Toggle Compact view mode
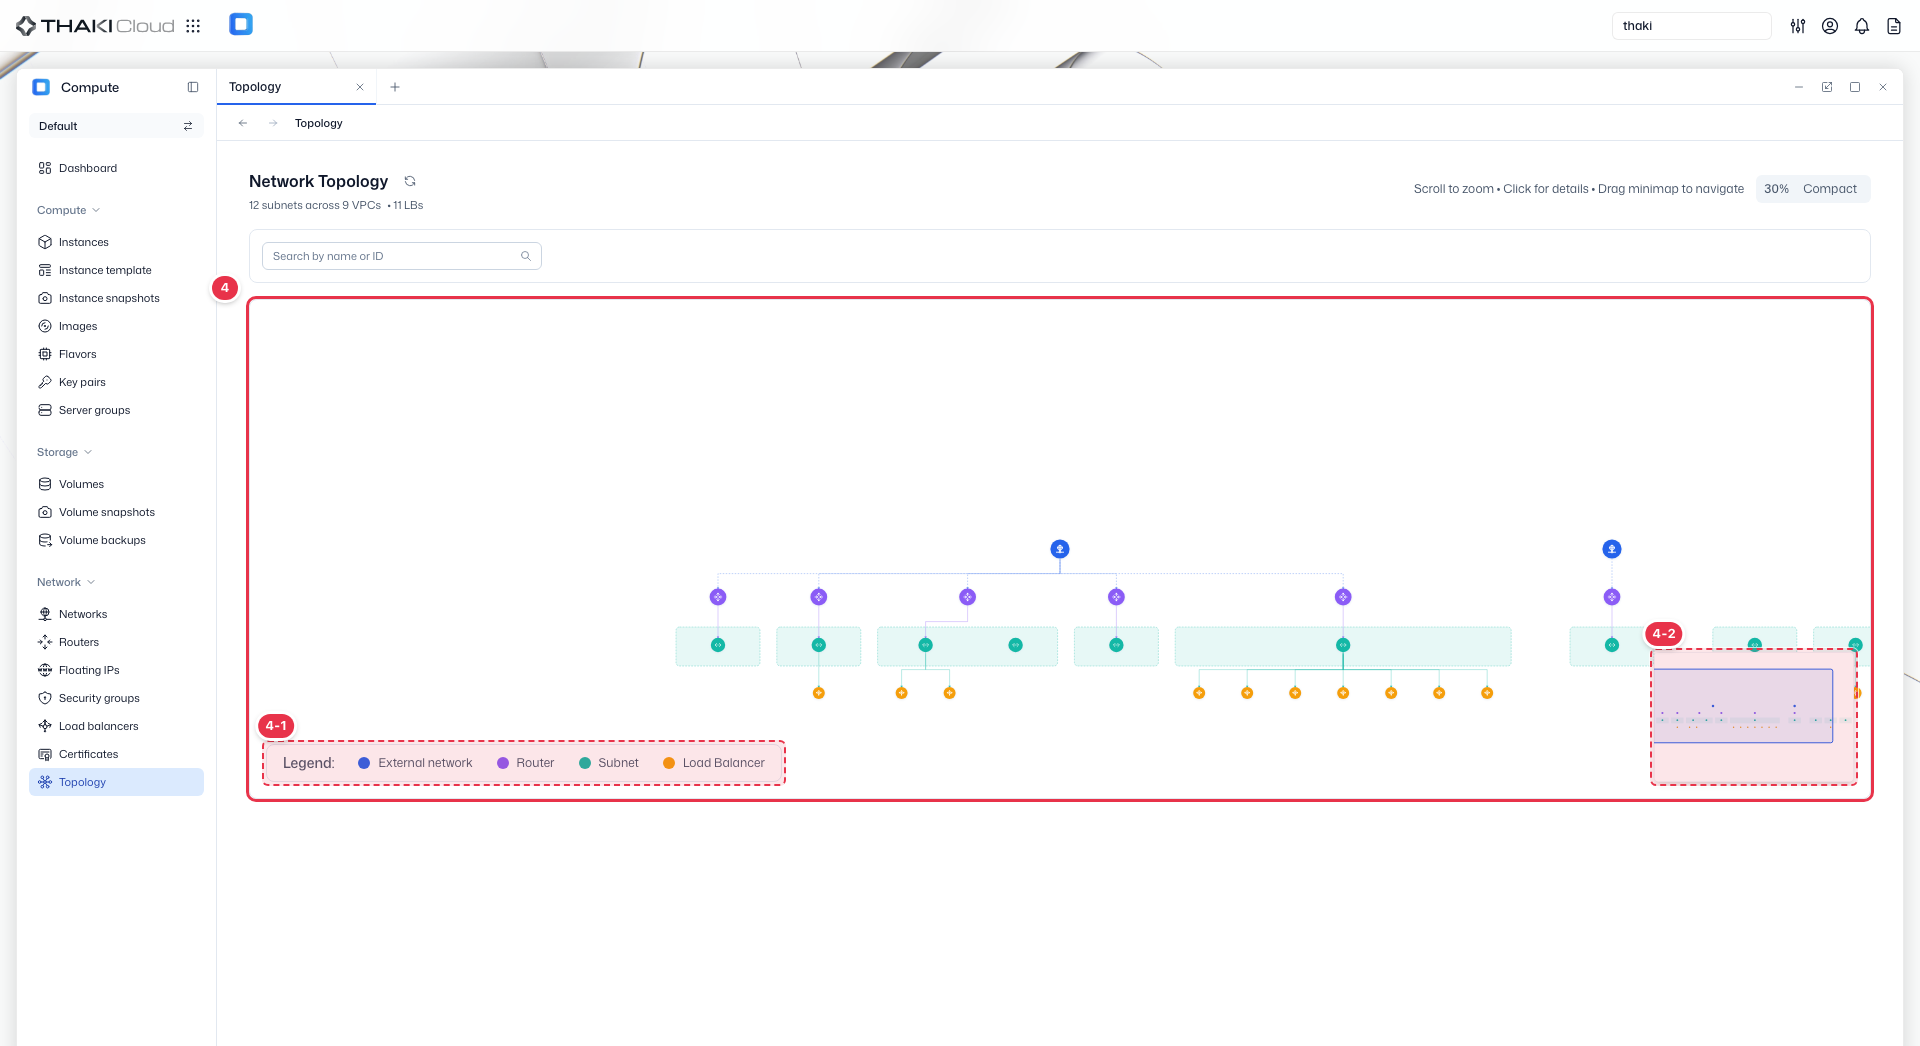Screen dimensions: 1920x1046 [x=1830, y=189]
